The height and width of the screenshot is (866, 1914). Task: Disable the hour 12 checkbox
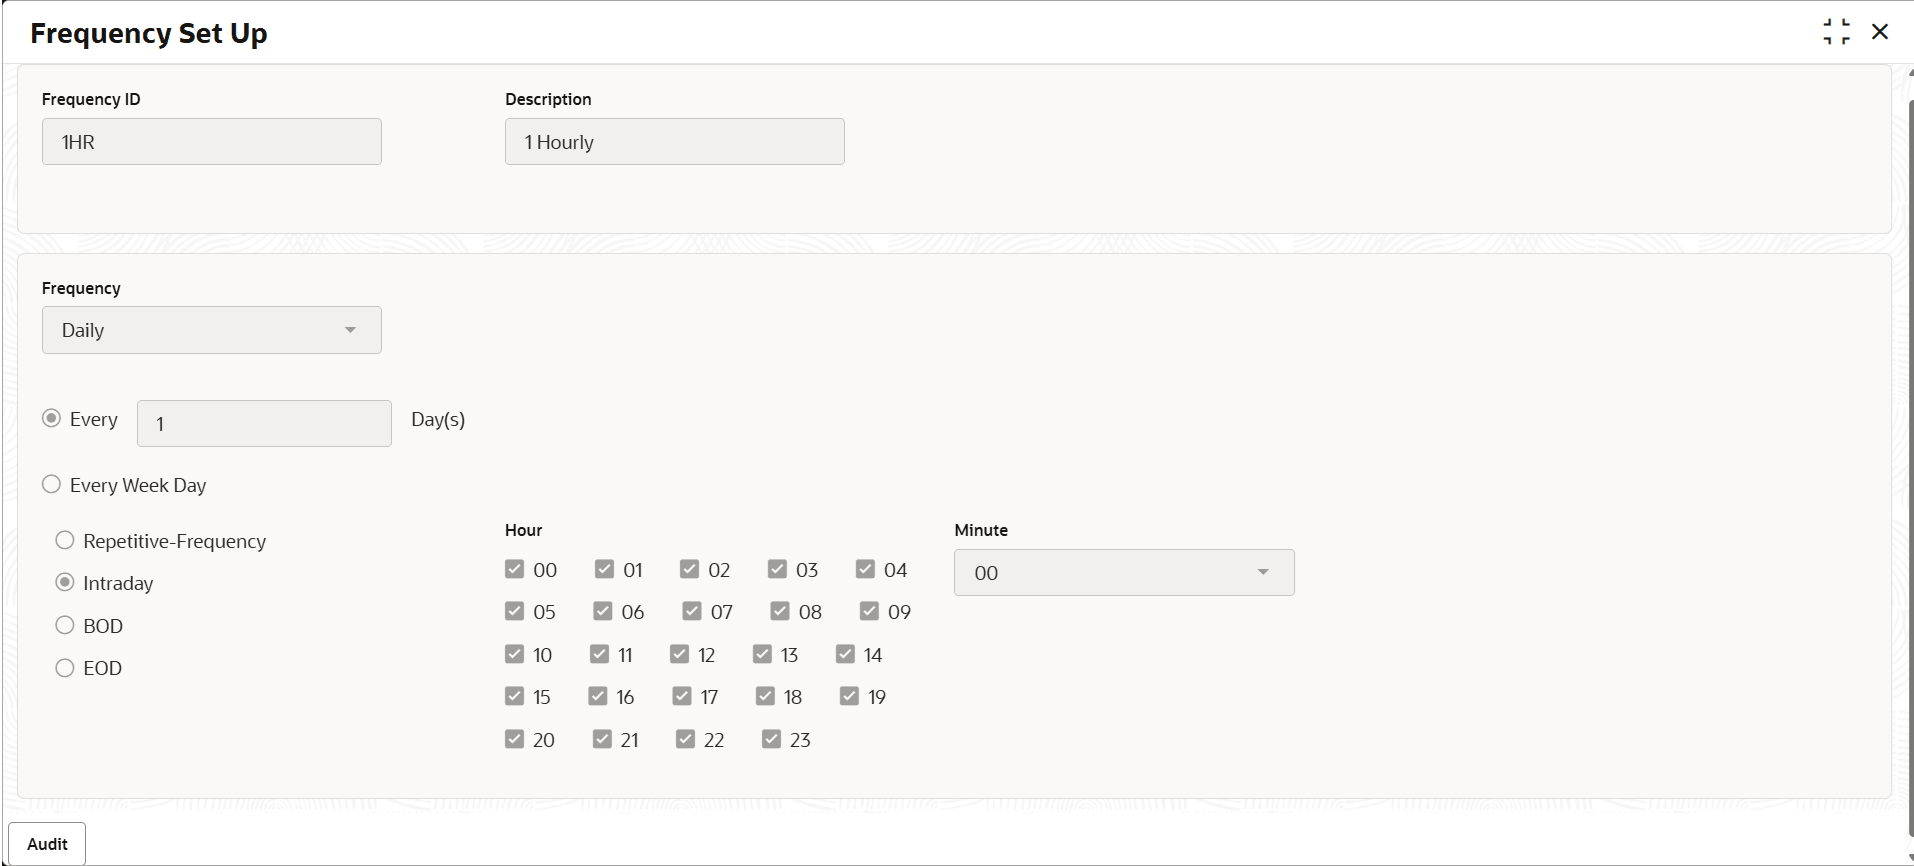[x=680, y=655]
